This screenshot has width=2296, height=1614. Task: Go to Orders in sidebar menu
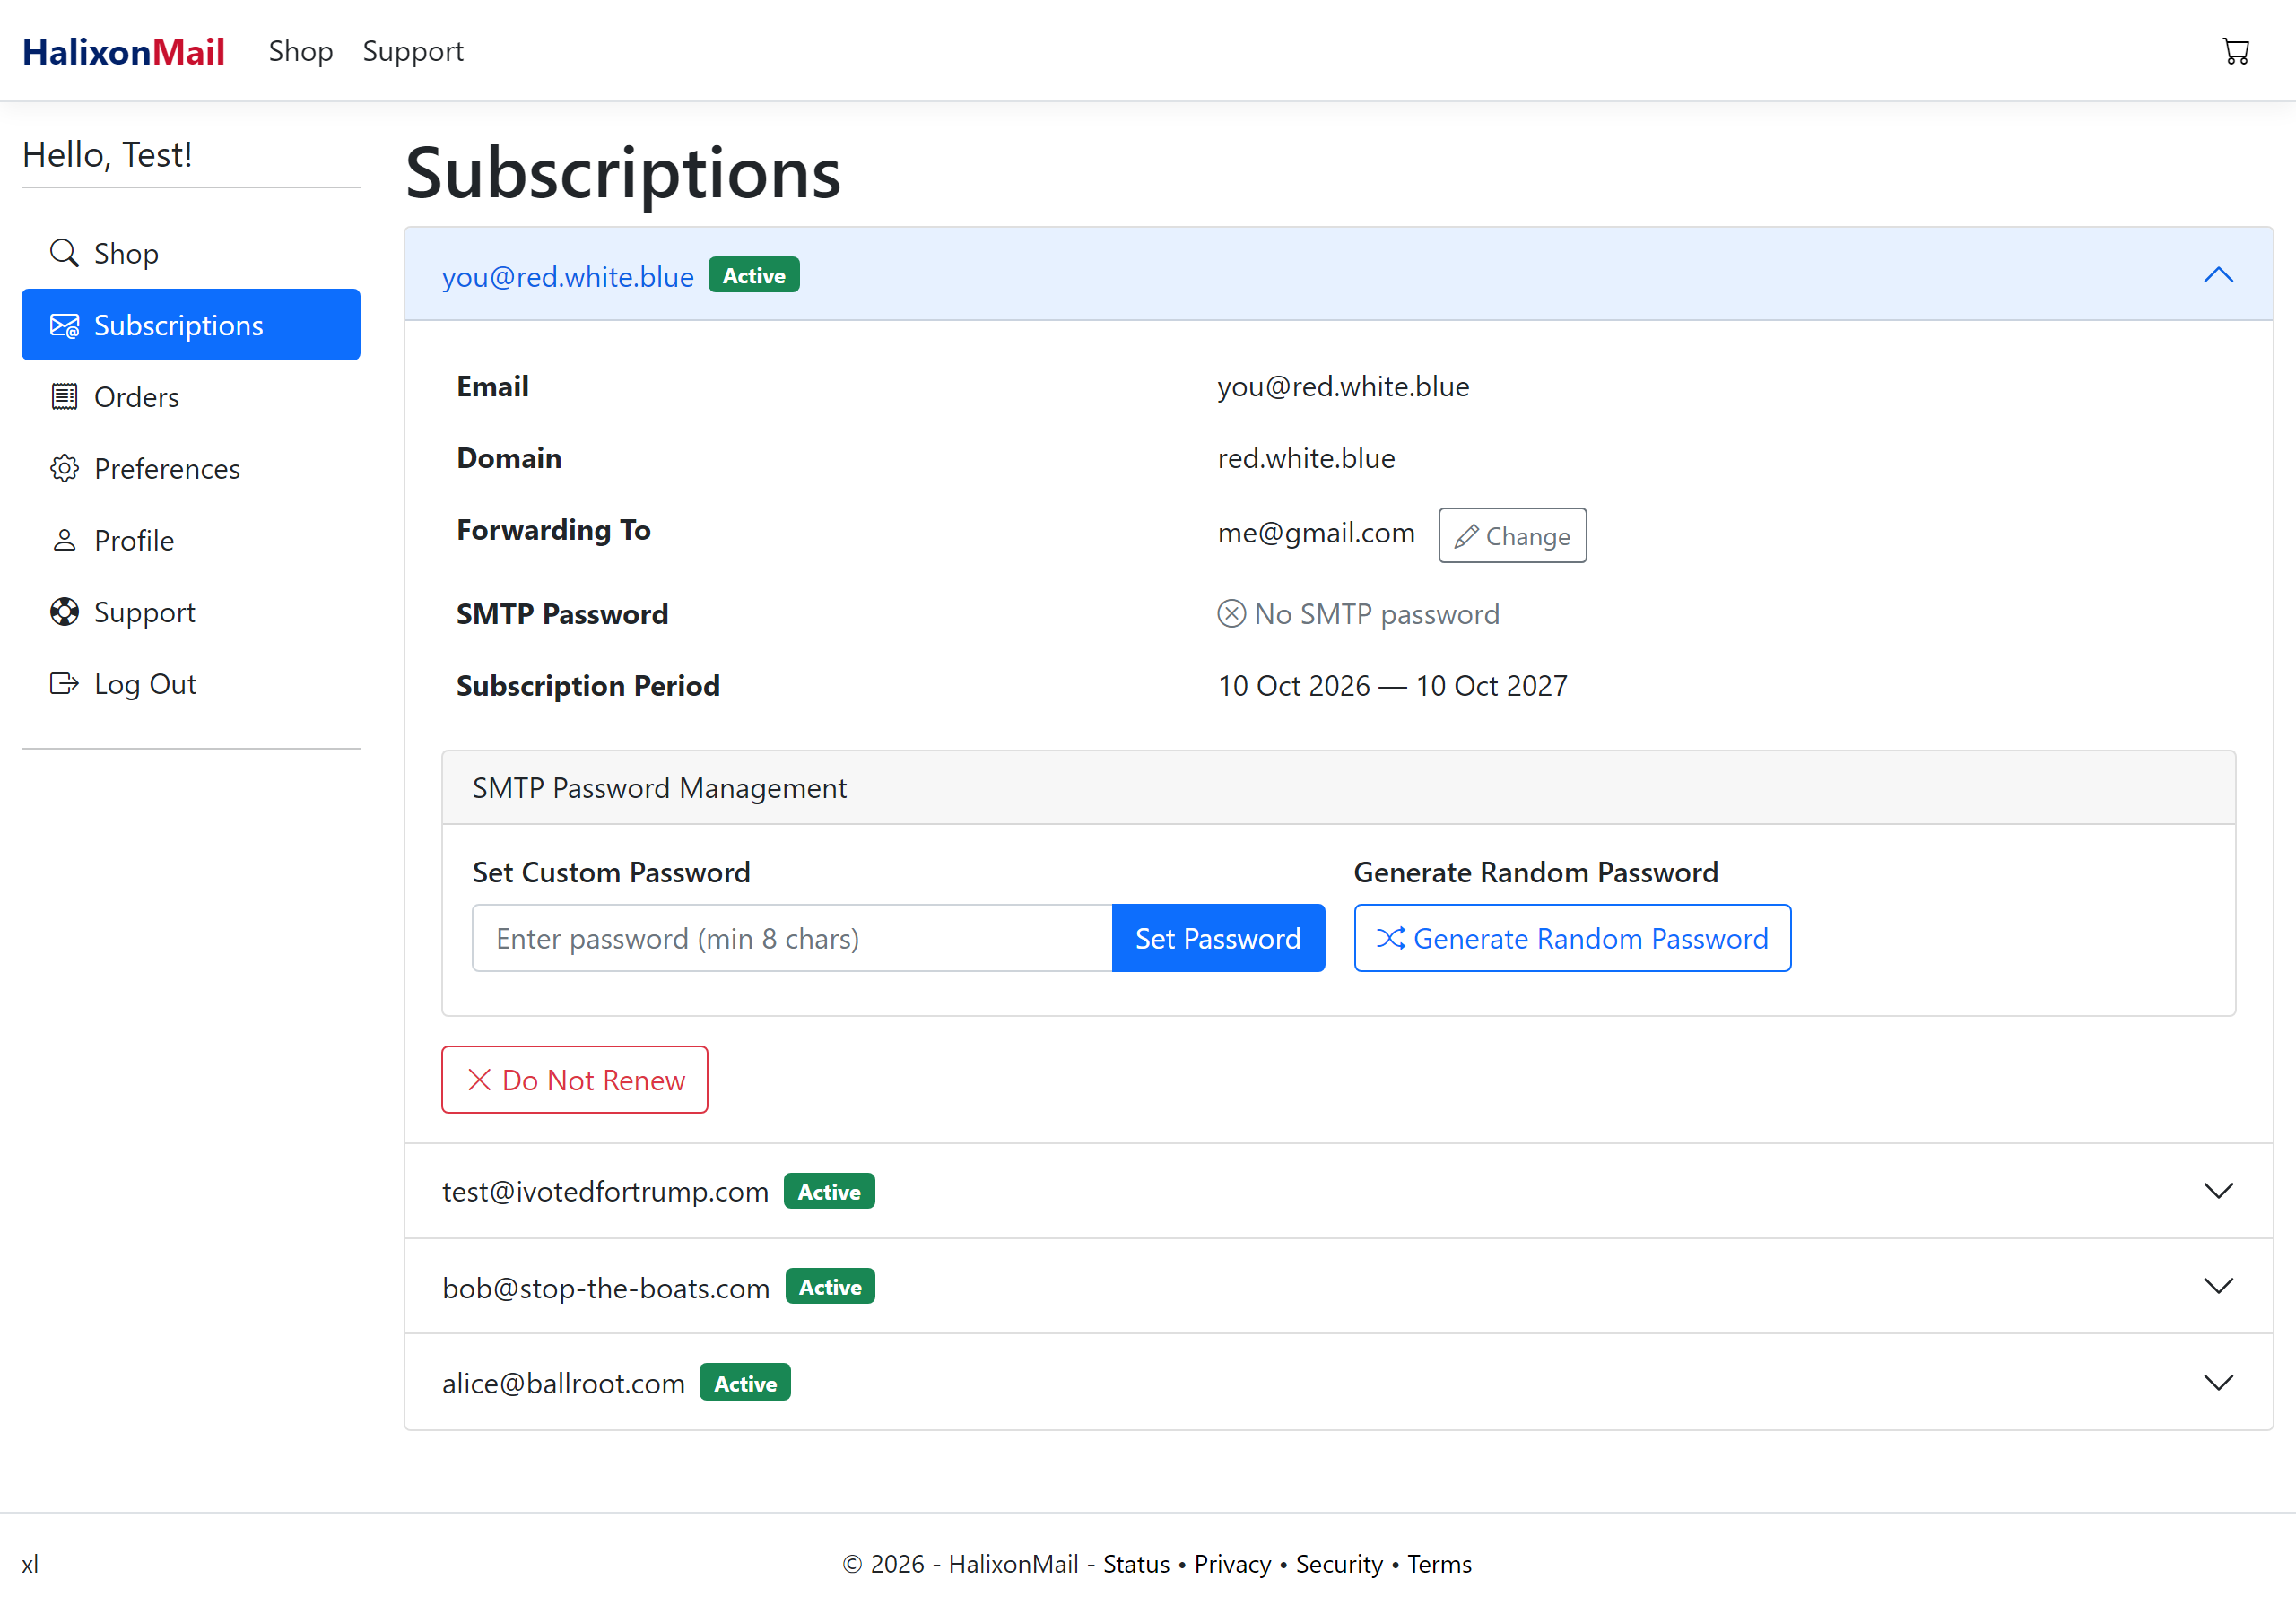click(x=191, y=397)
